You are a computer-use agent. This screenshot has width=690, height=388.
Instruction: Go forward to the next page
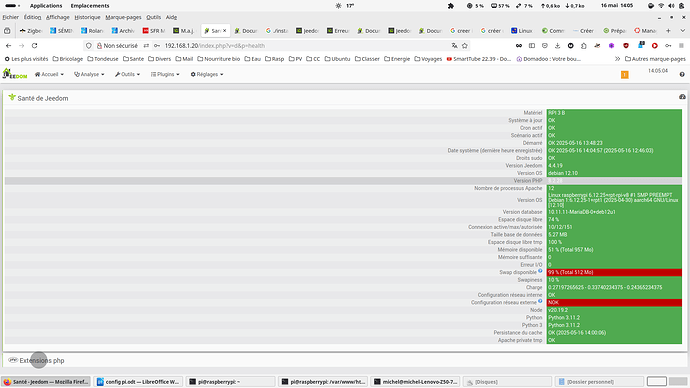pos(21,45)
